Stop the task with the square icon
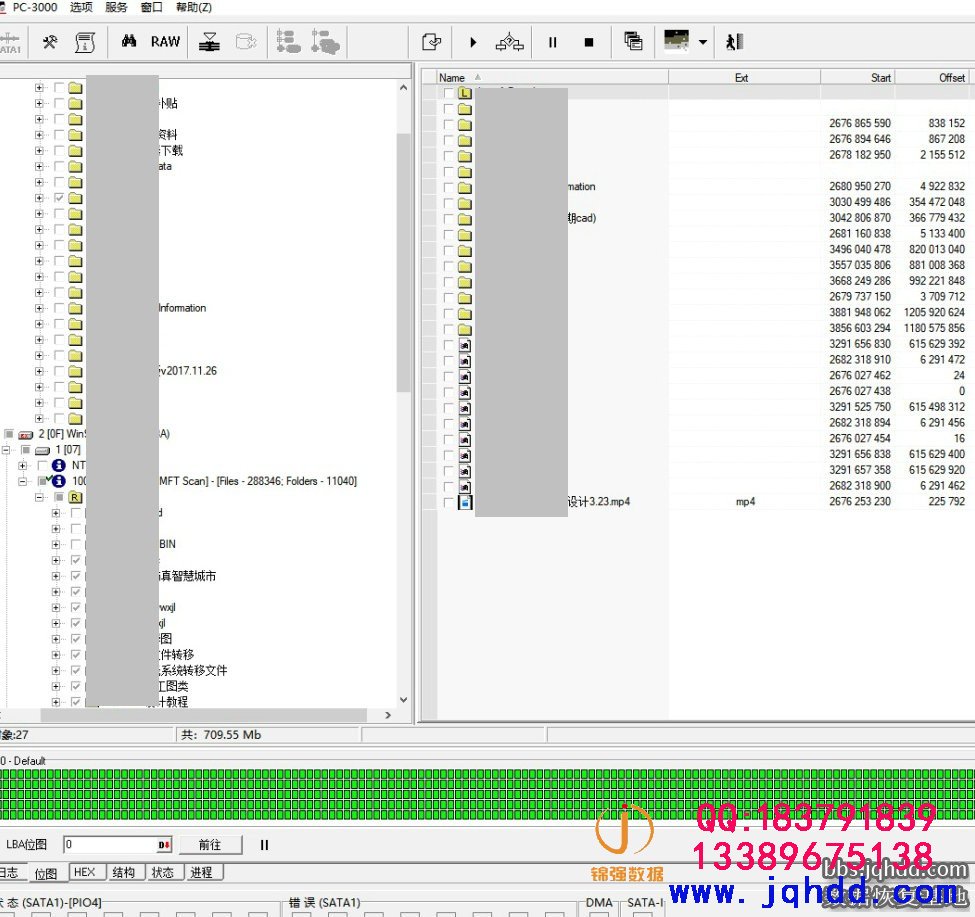This screenshot has width=975, height=917. tap(589, 42)
